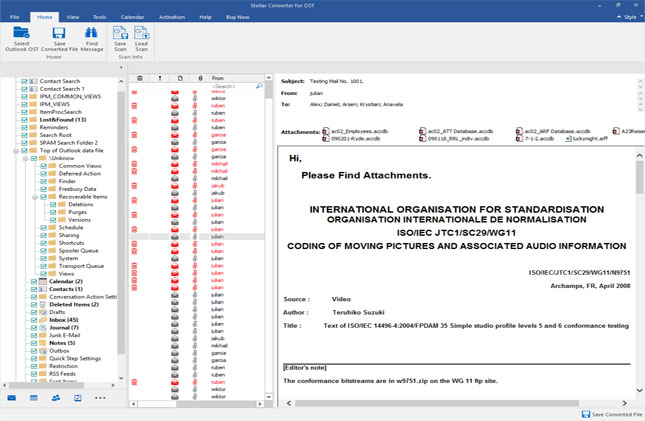Uncheck the Inbox (45) folder checkbox

click(34, 320)
